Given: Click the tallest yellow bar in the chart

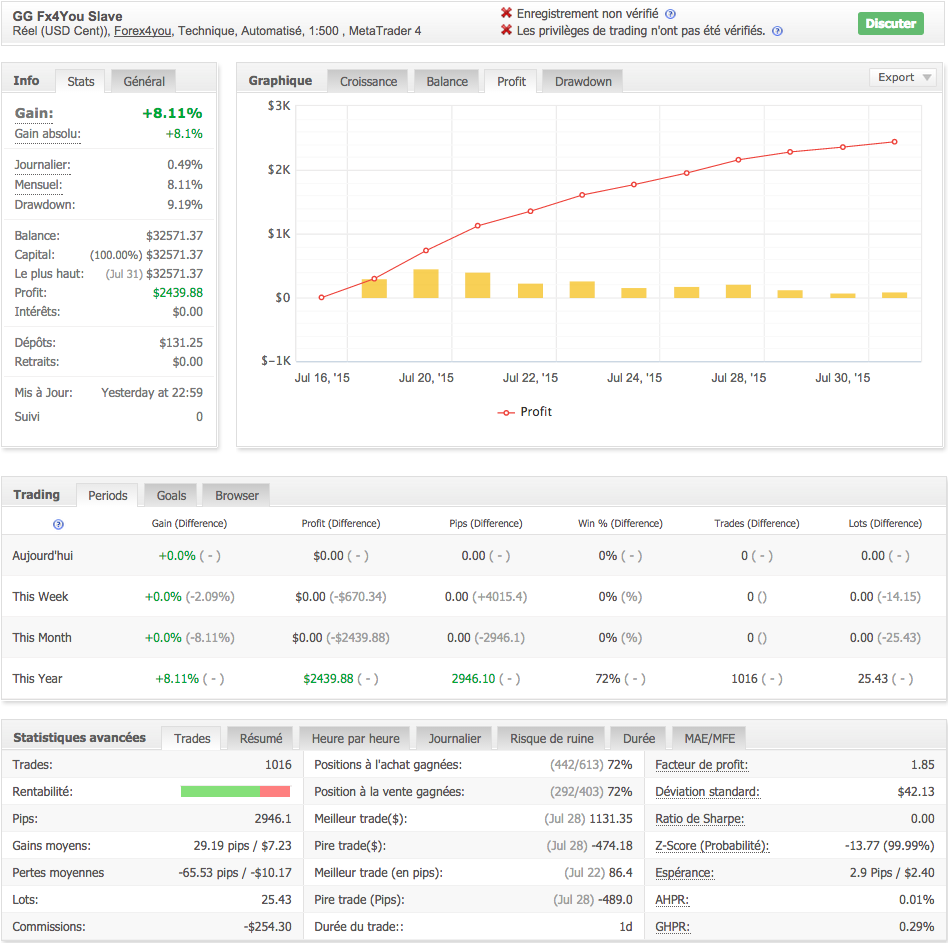Looking at the screenshot, I should pos(426,283).
